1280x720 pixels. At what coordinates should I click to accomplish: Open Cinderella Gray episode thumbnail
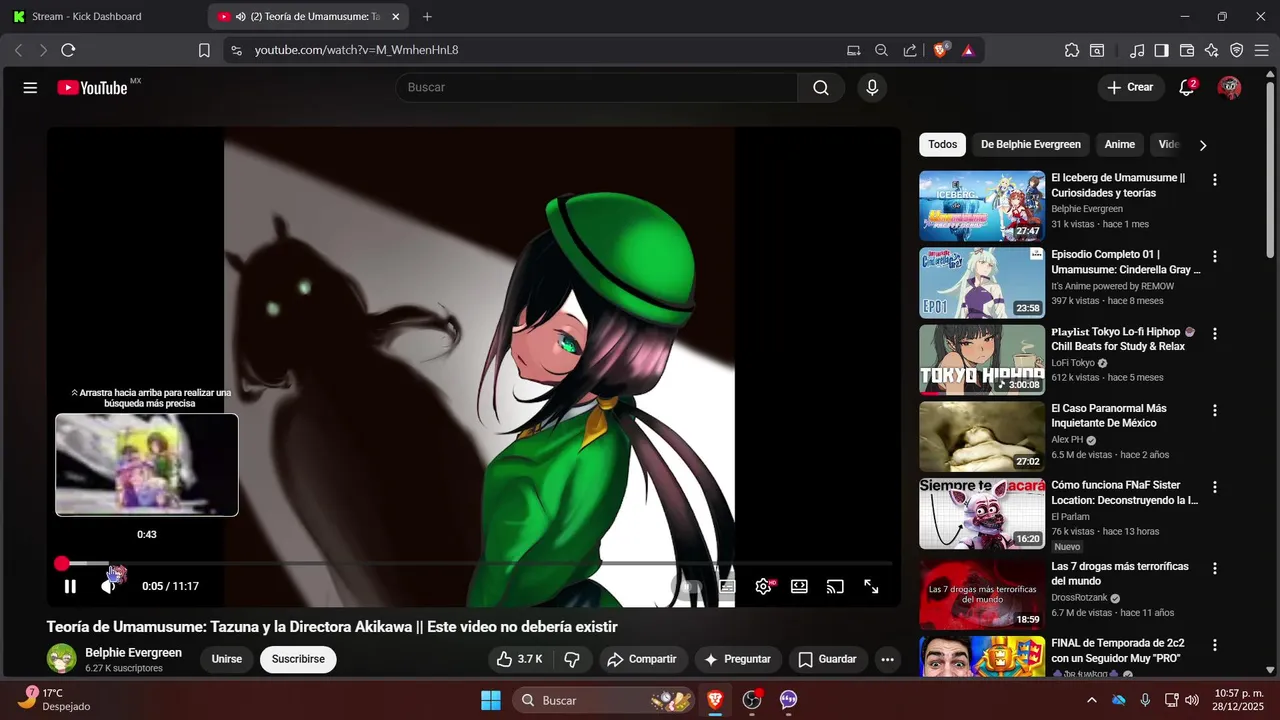982,283
